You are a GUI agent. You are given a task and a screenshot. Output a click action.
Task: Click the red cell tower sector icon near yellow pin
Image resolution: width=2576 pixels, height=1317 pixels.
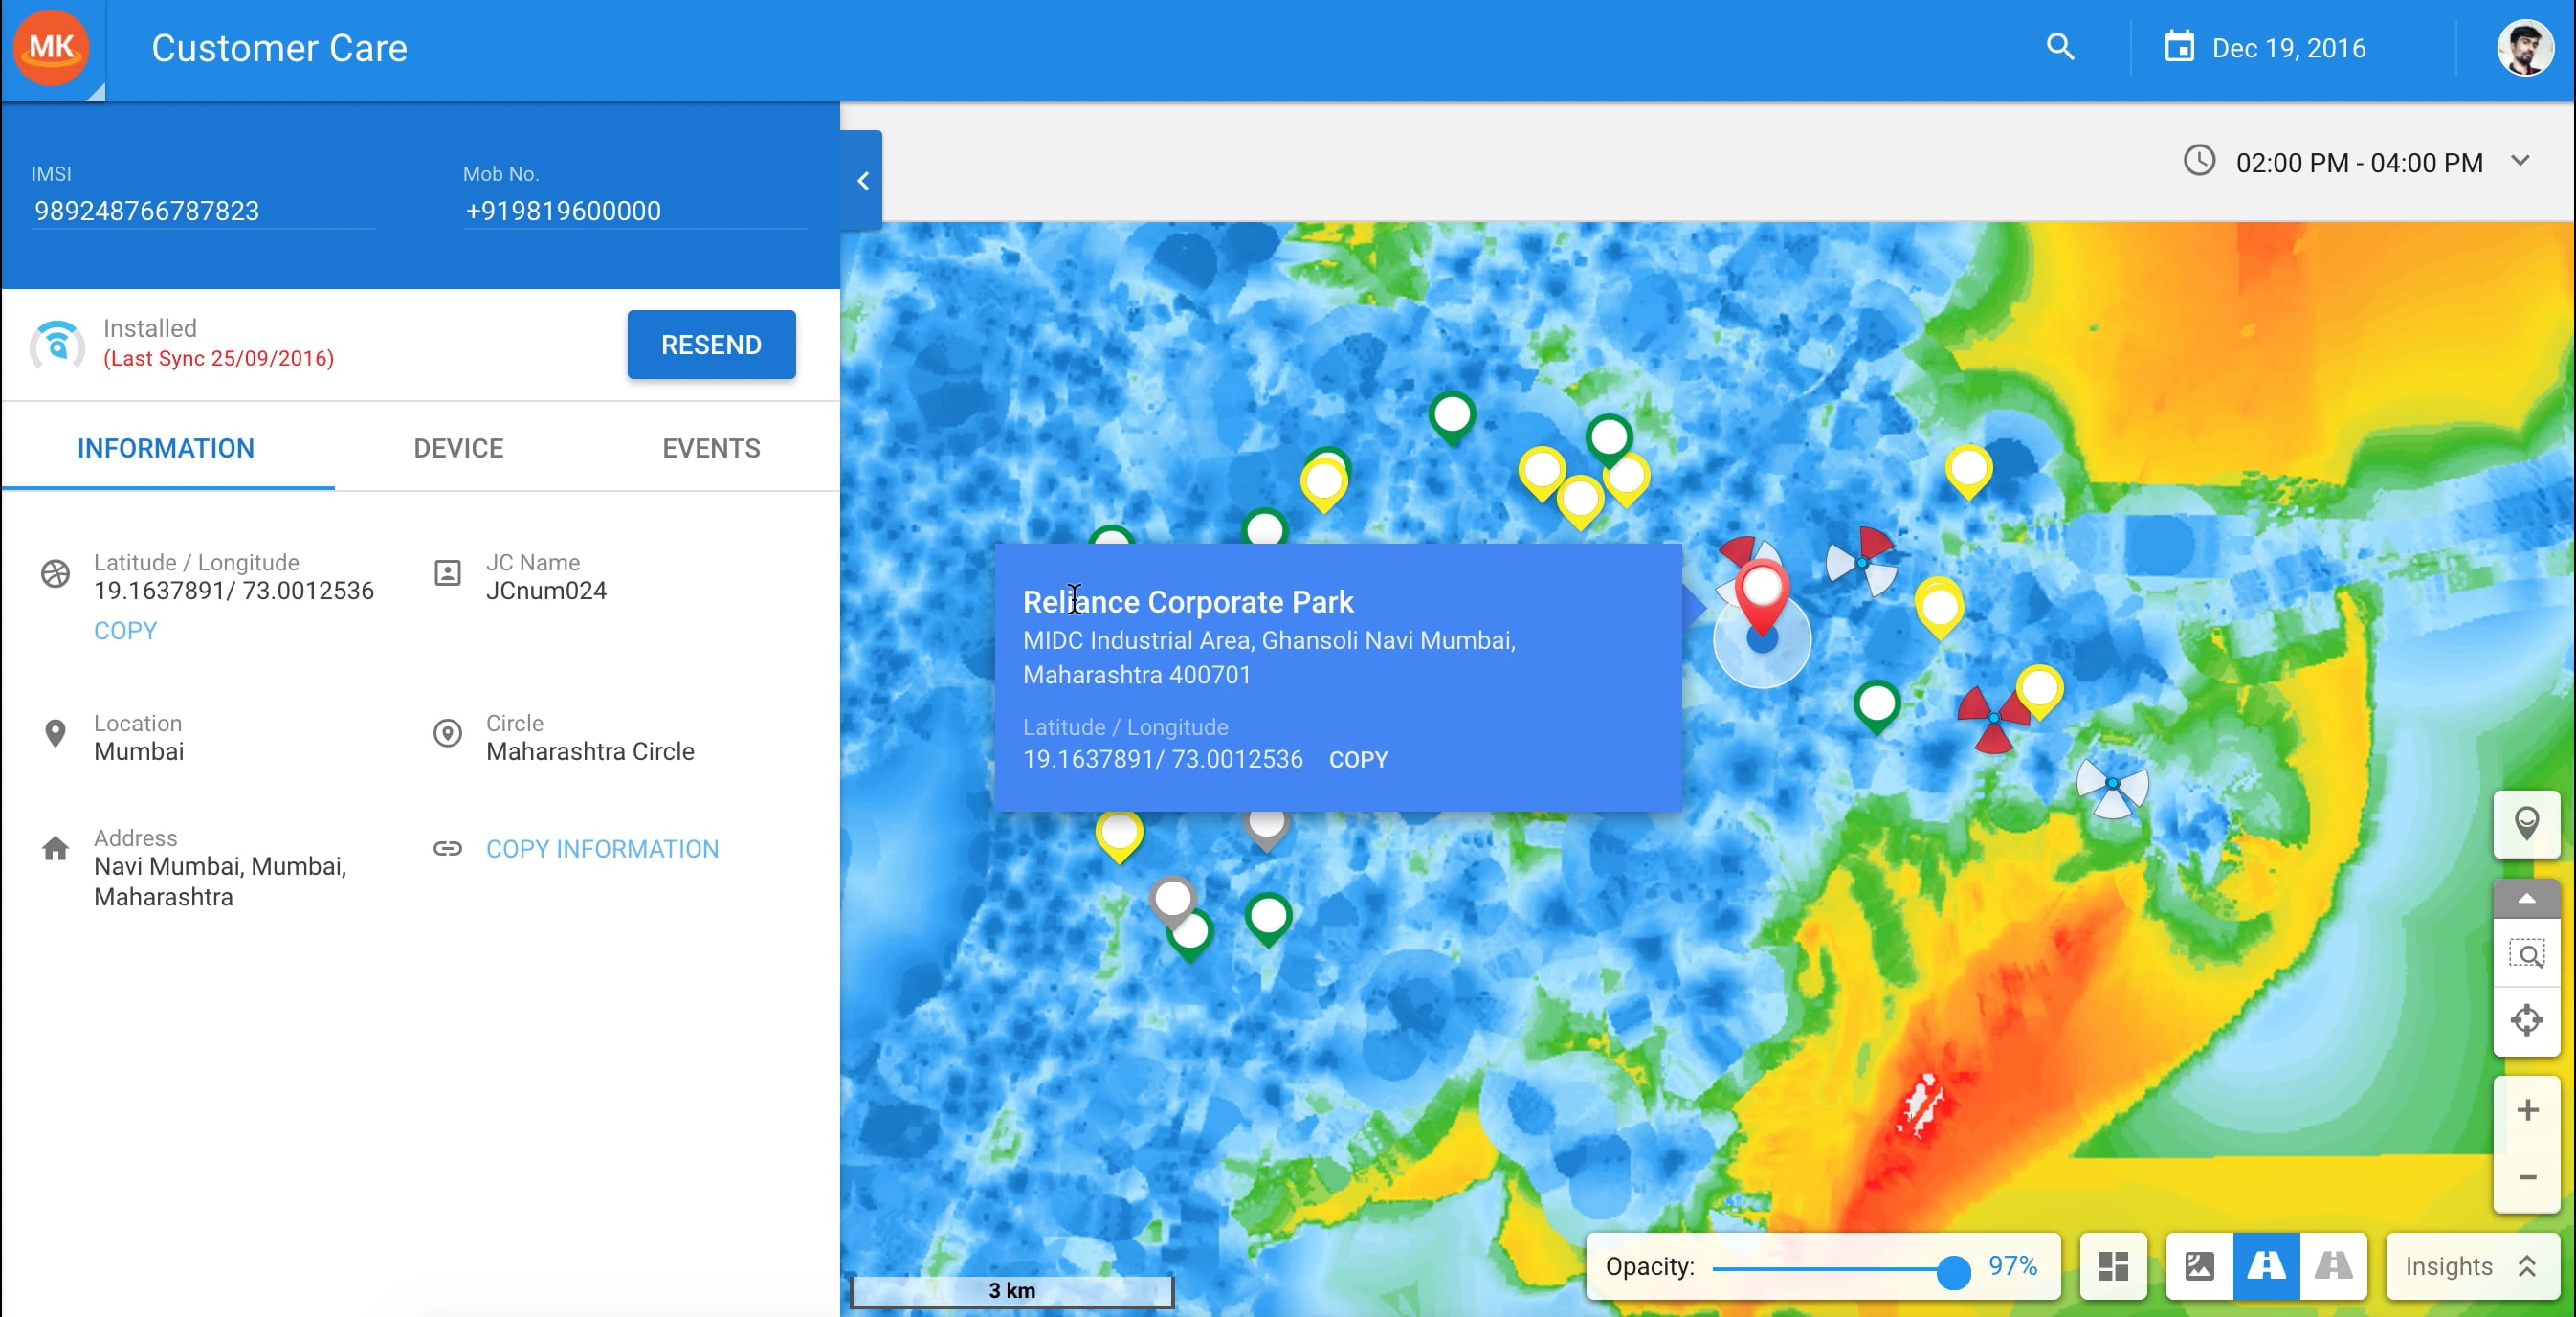(x=1993, y=718)
